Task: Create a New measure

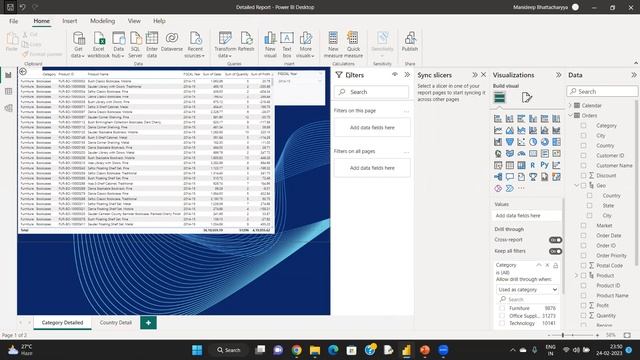Action: tap(333, 45)
